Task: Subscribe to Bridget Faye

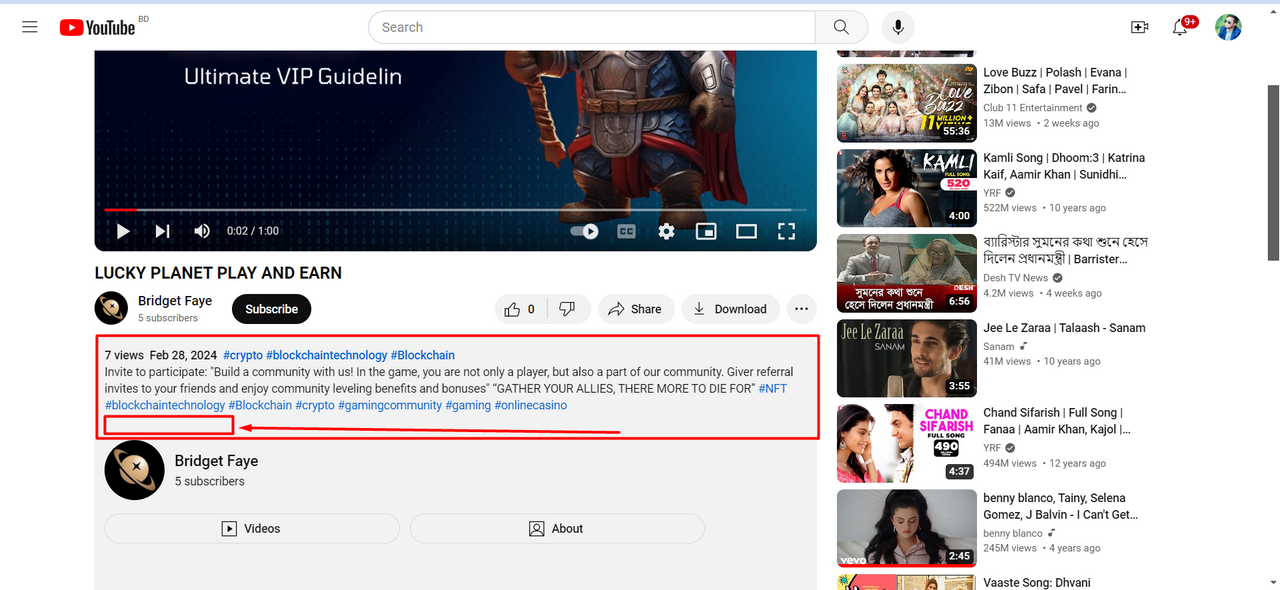Action: [x=272, y=309]
